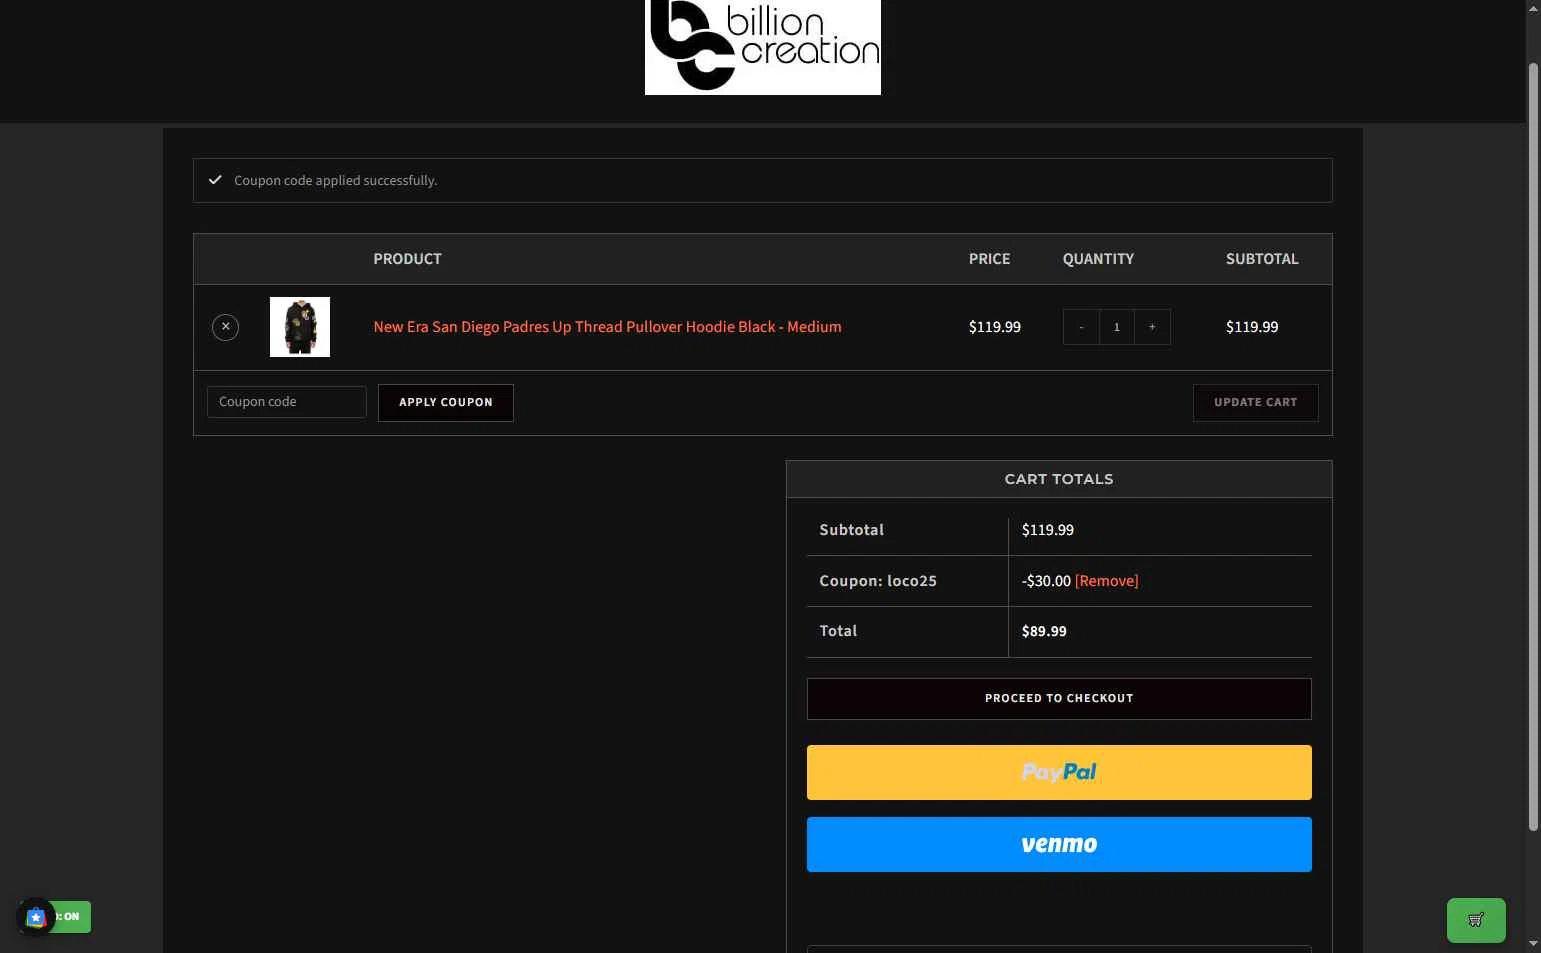Click the Product column header
The height and width of the screenshot is (953, 1541).
click(x=407, y=259)
